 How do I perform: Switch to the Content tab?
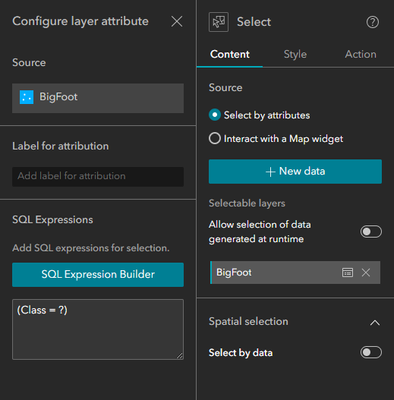point(230,54)
